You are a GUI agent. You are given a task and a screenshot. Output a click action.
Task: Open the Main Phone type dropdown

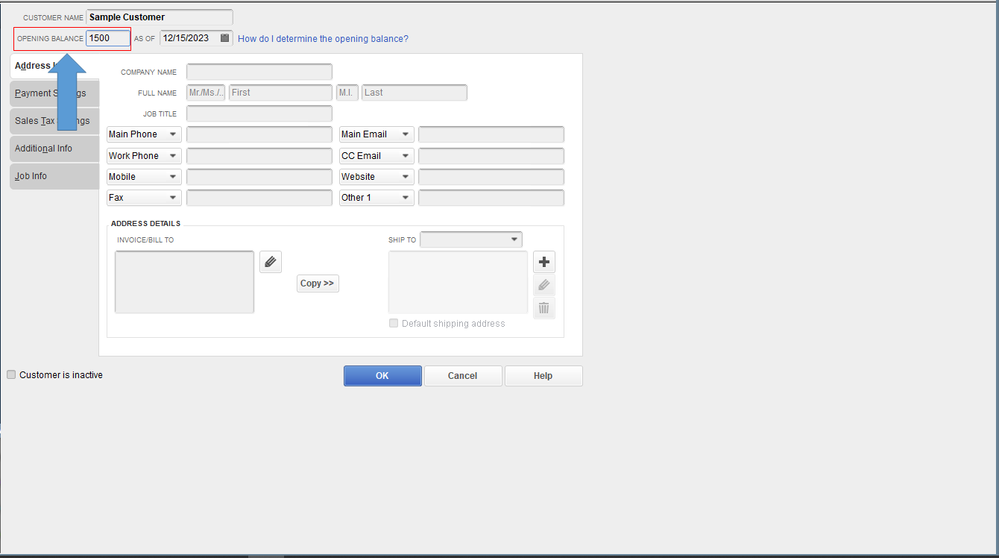(x=144, y=134)
